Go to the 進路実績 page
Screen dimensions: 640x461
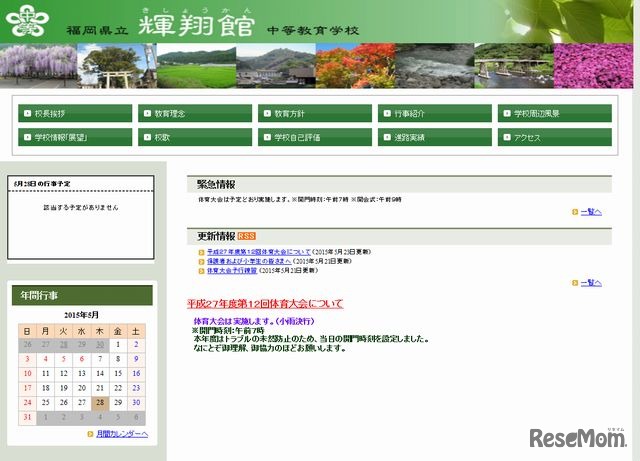435,137
